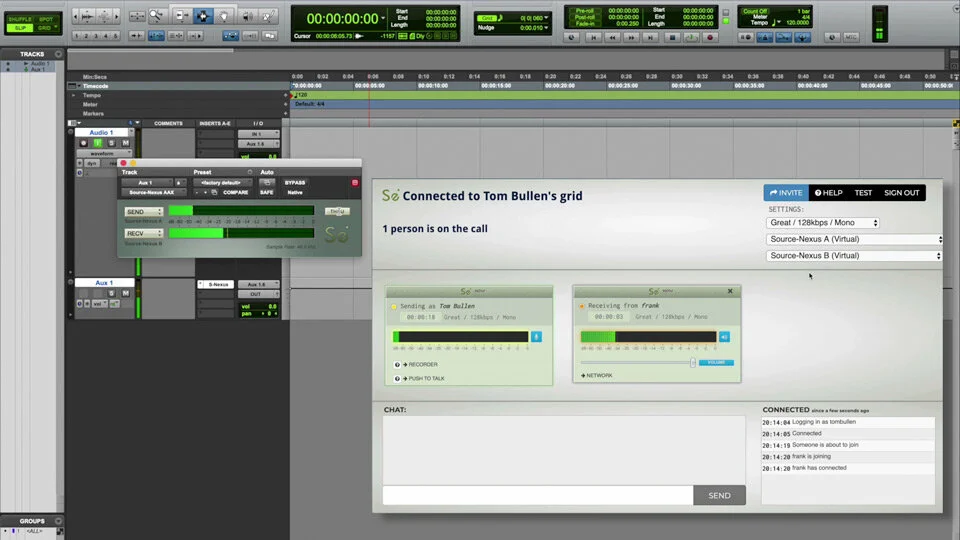Open factory default preset dropdown
This screenshot has width=960, height=540.
[x=221, y=182]
